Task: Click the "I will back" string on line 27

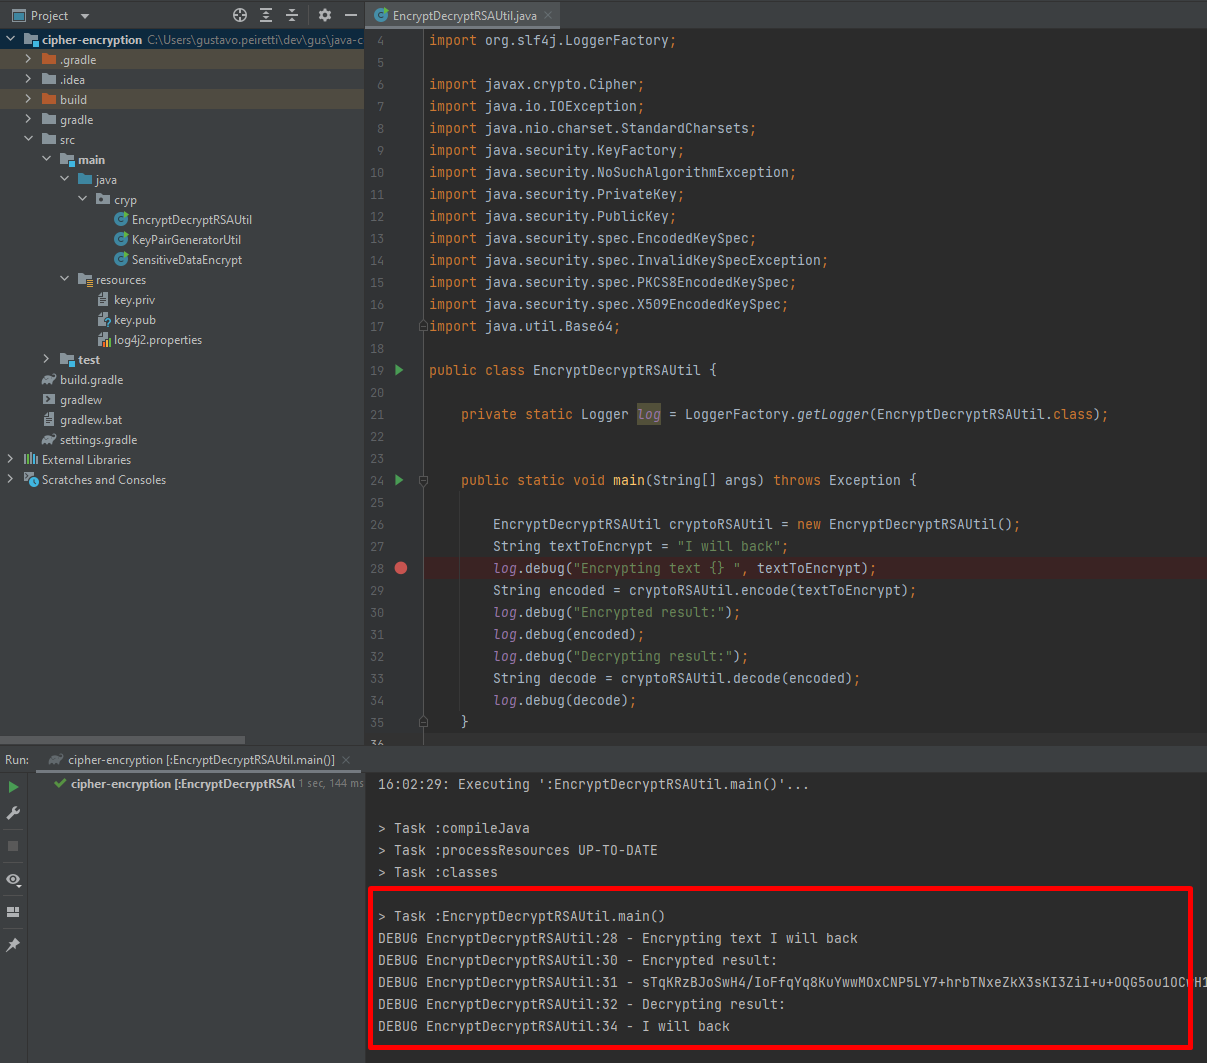Action: [729, 546]
